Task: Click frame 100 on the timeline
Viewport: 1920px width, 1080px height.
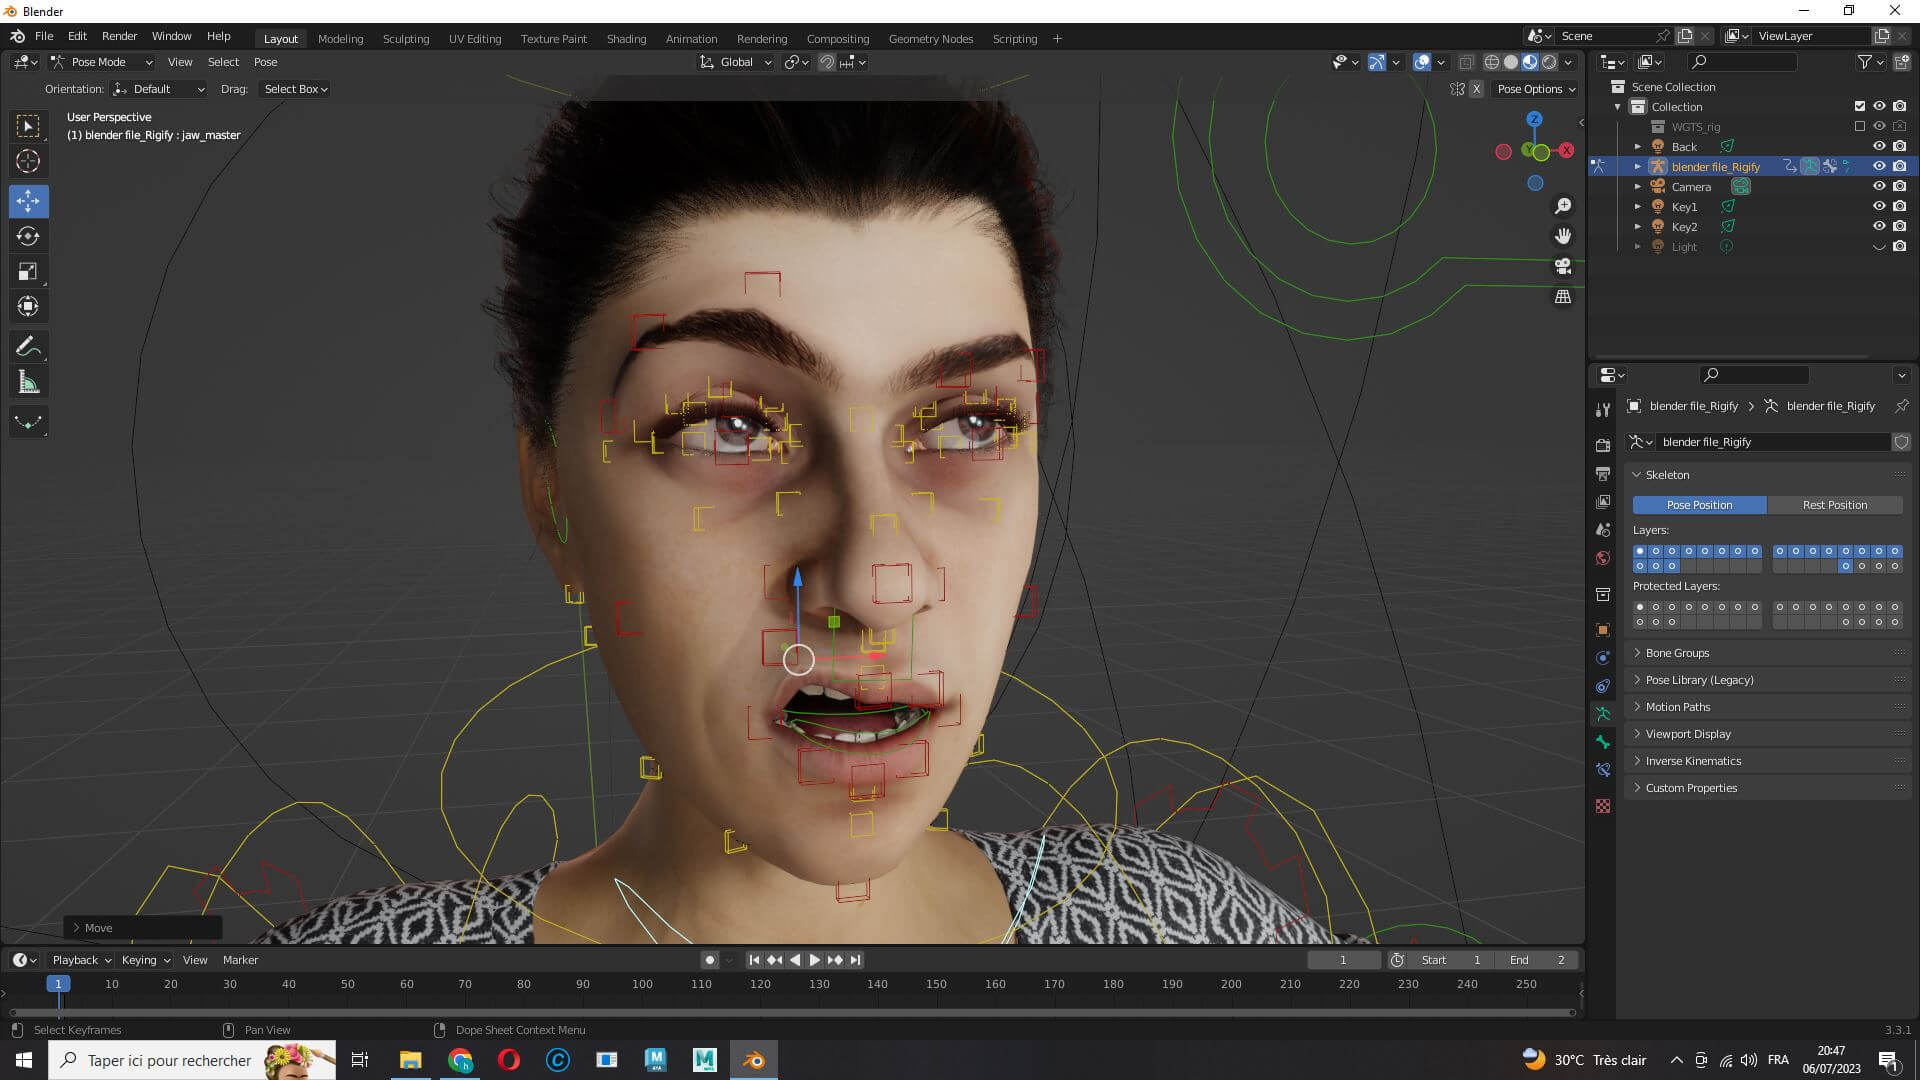Action: click(642, 985)
